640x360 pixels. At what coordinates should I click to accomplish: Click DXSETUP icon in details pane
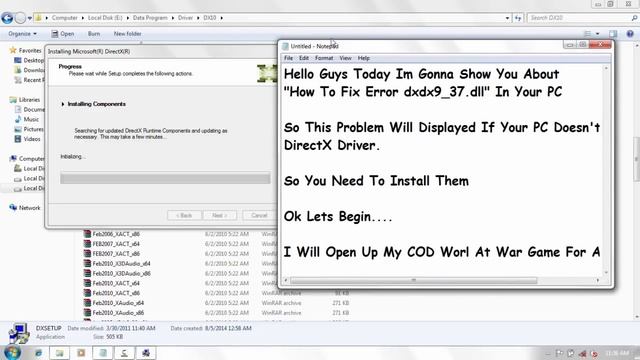[19, 332]
